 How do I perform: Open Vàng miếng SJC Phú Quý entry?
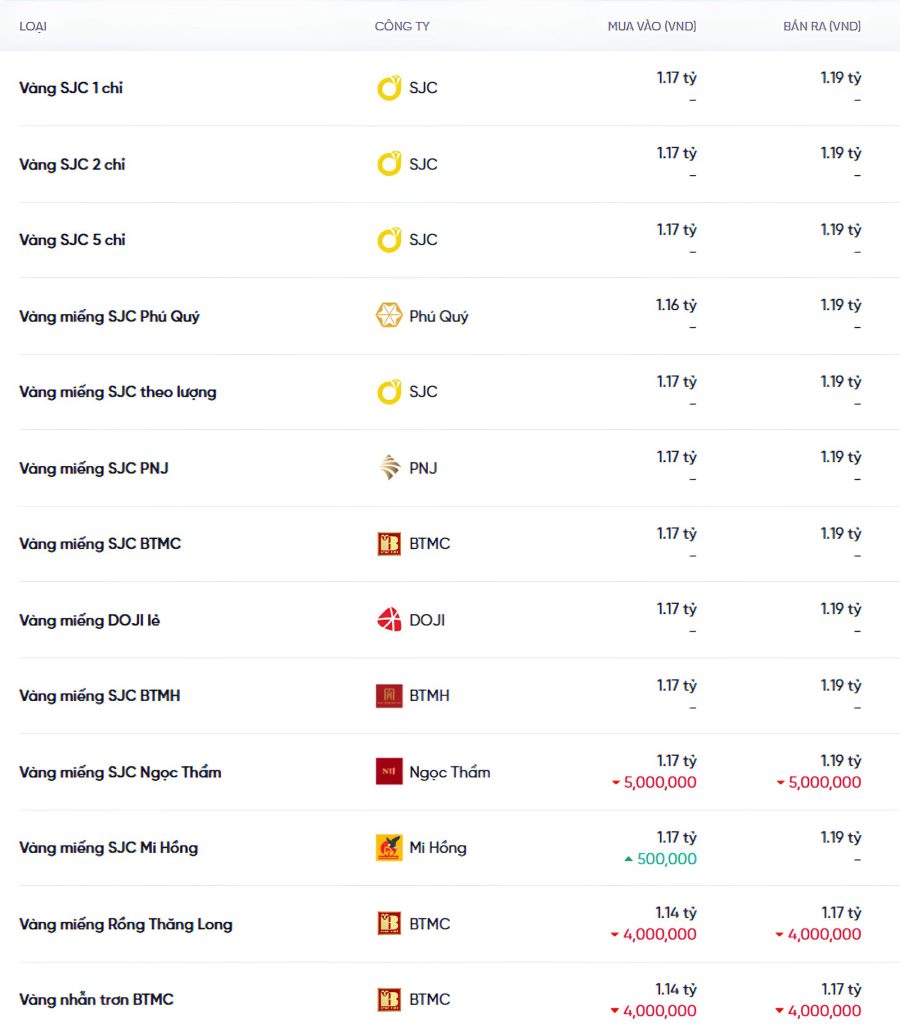(x=109, y=317)
